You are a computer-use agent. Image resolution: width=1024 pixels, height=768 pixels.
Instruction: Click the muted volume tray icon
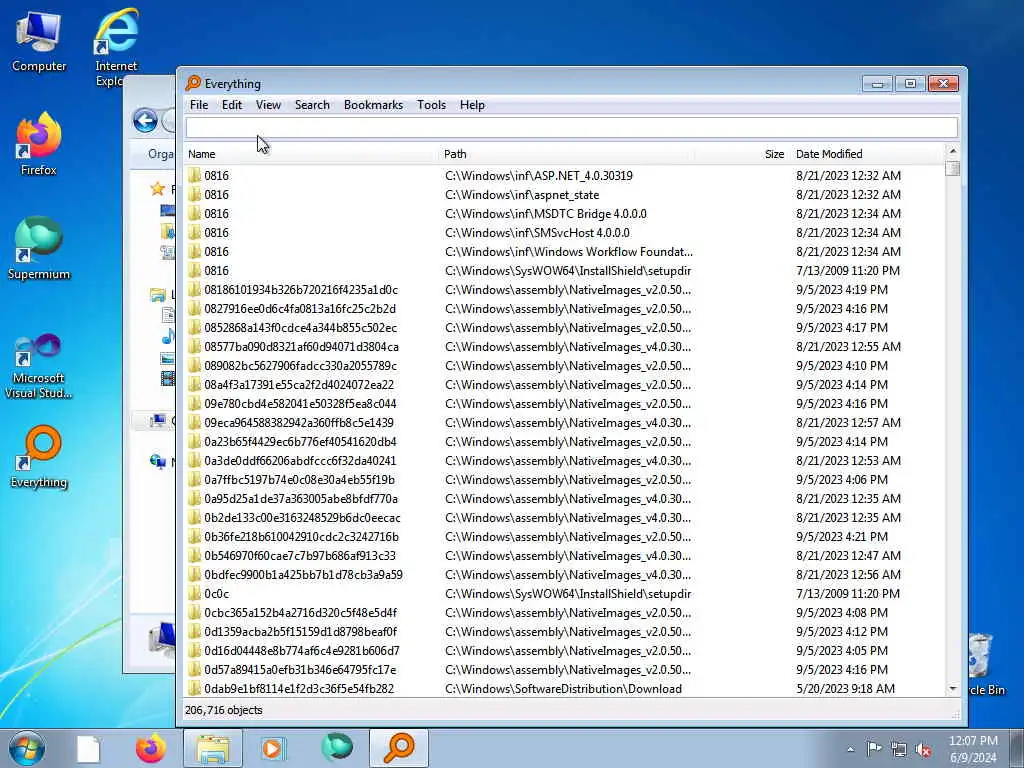point(923,749)
